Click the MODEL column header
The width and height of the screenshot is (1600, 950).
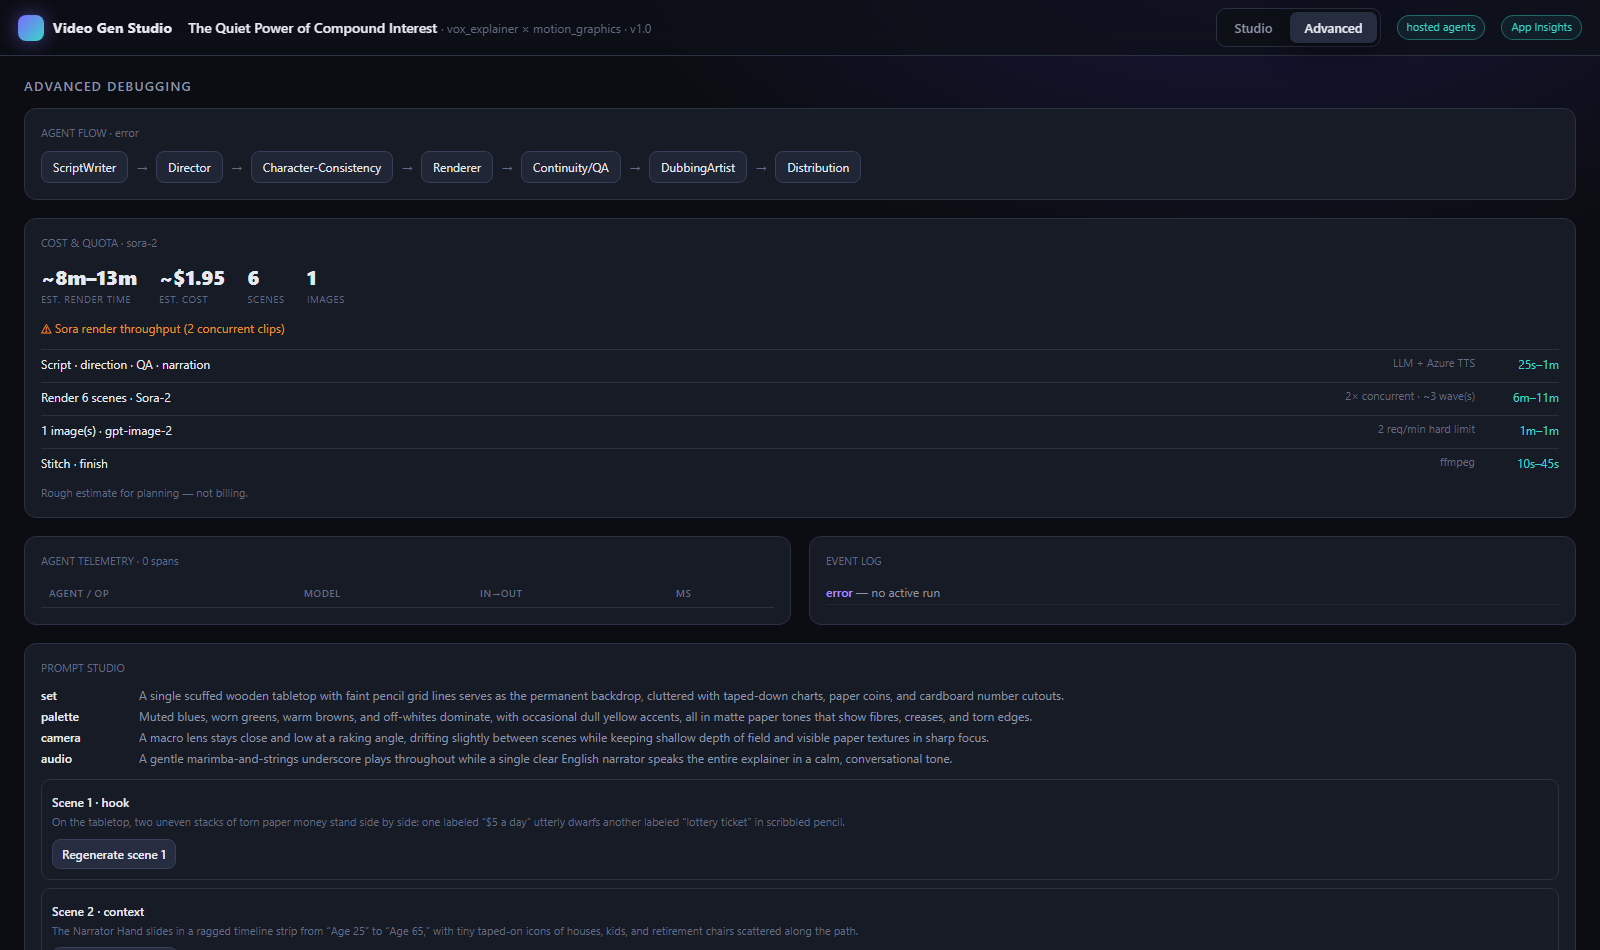click(322, 594)
